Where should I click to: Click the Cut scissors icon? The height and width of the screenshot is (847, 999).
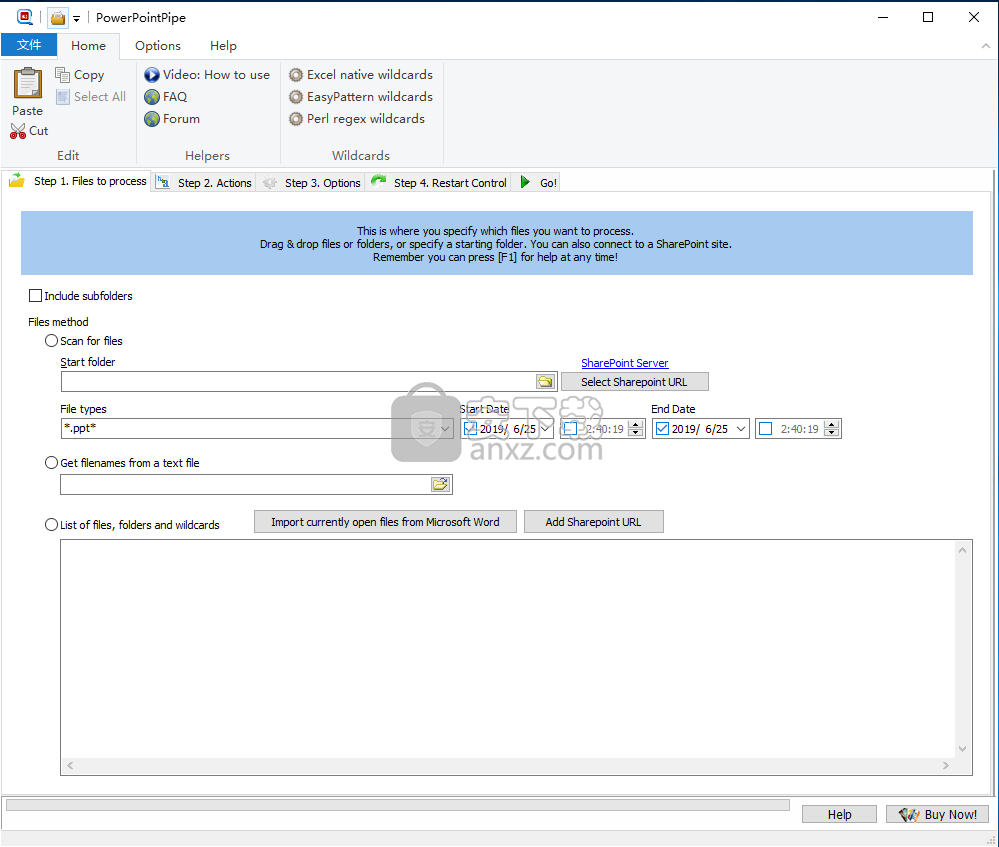click(x=18, y=131)
